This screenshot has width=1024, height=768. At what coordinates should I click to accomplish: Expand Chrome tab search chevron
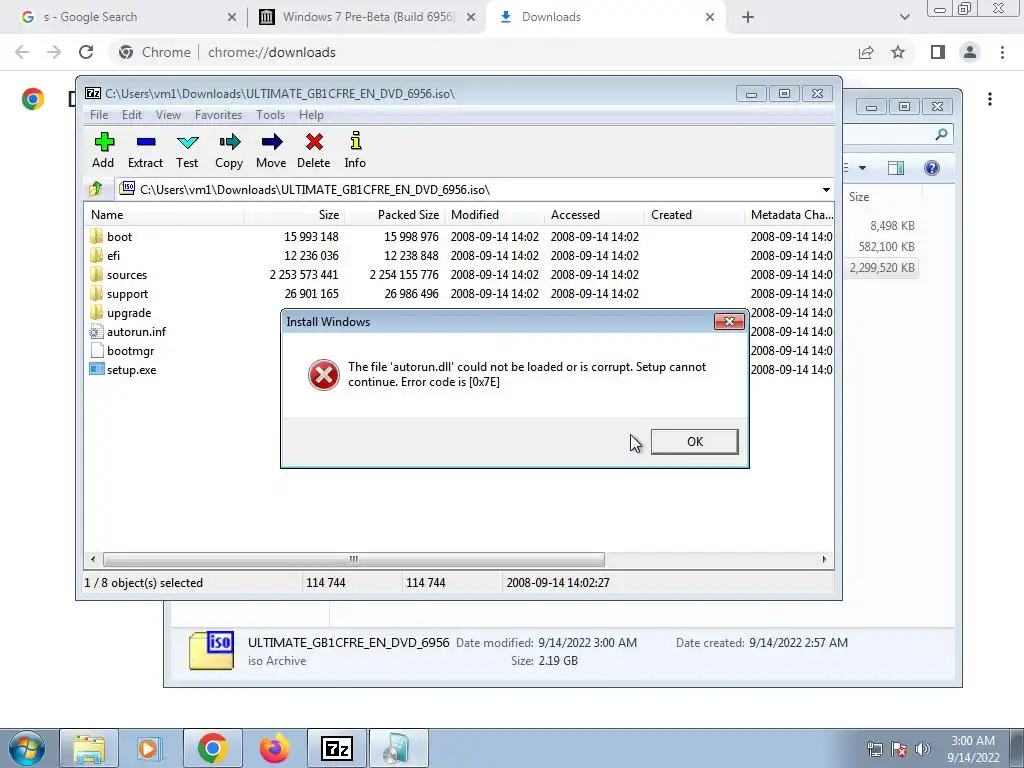[x=904, y=18]
